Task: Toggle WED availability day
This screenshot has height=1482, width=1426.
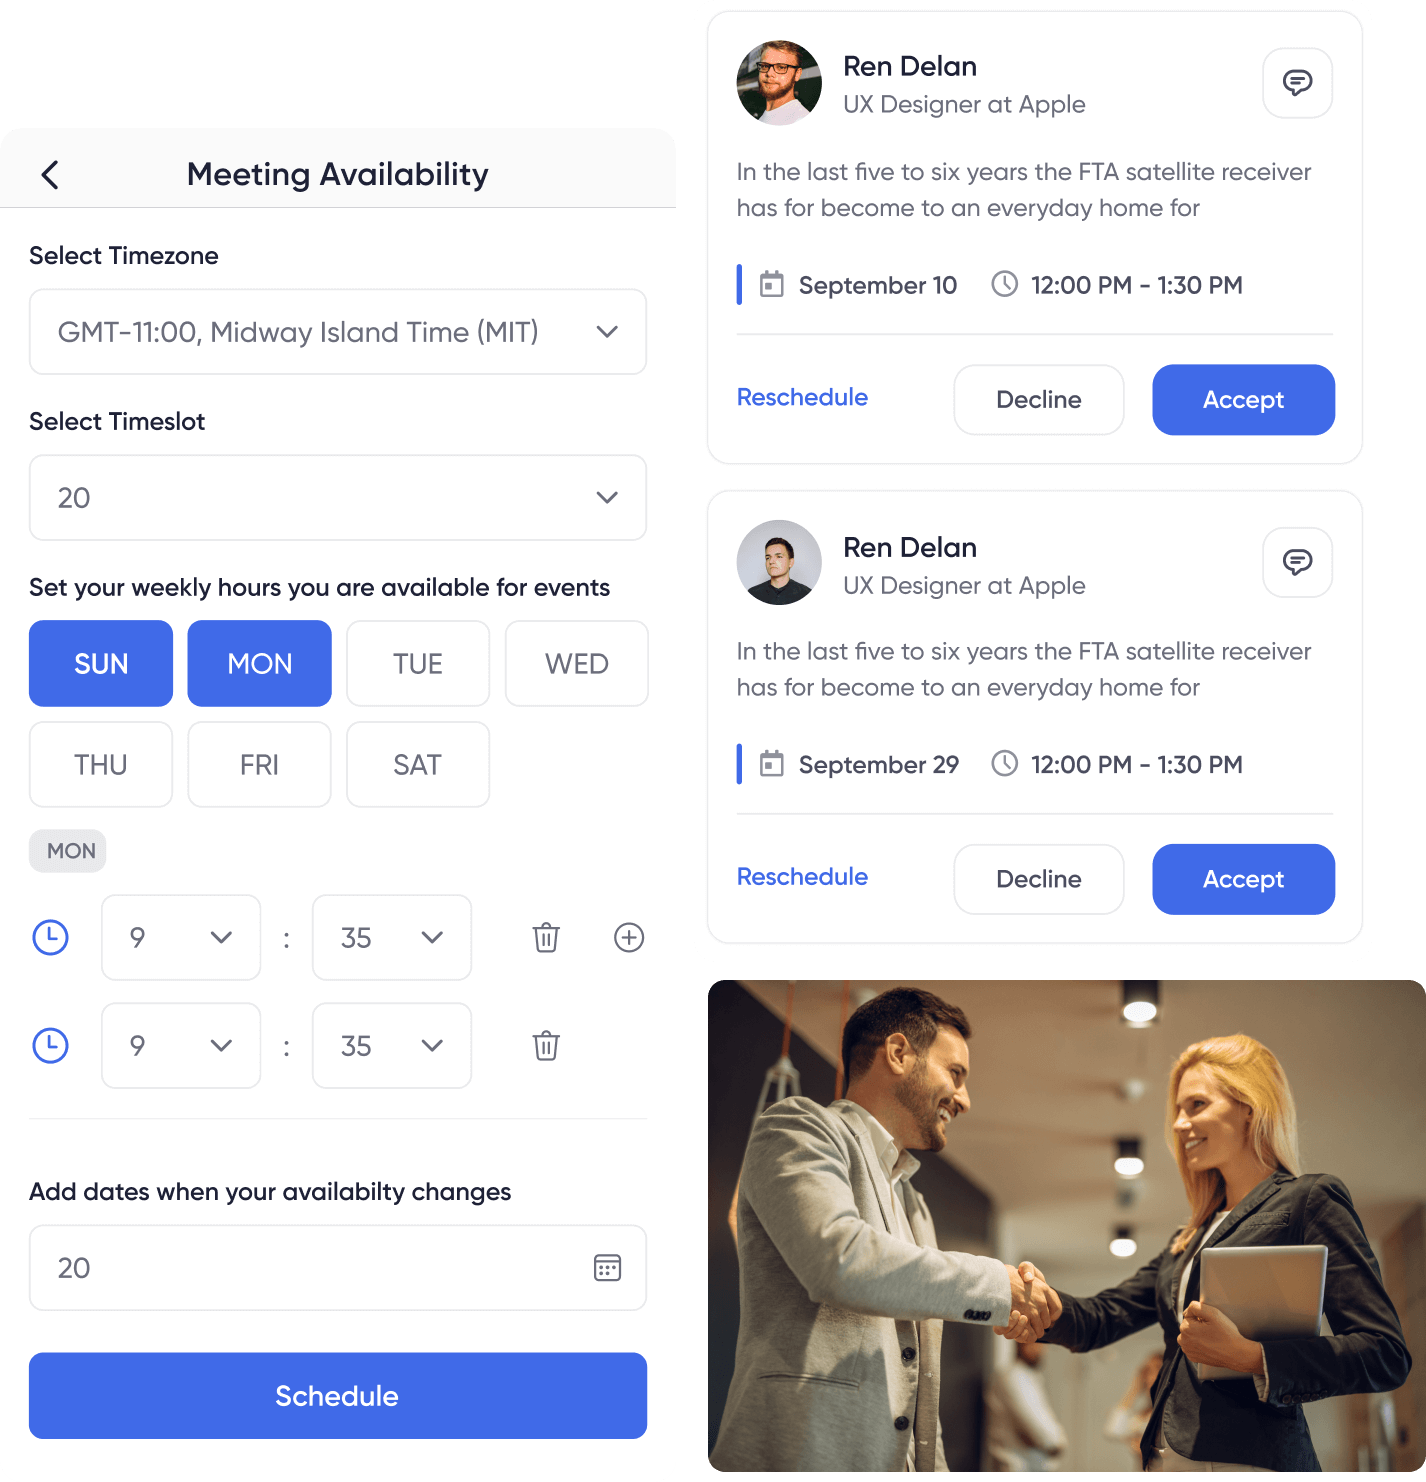Action: click(x=577, y=664)
